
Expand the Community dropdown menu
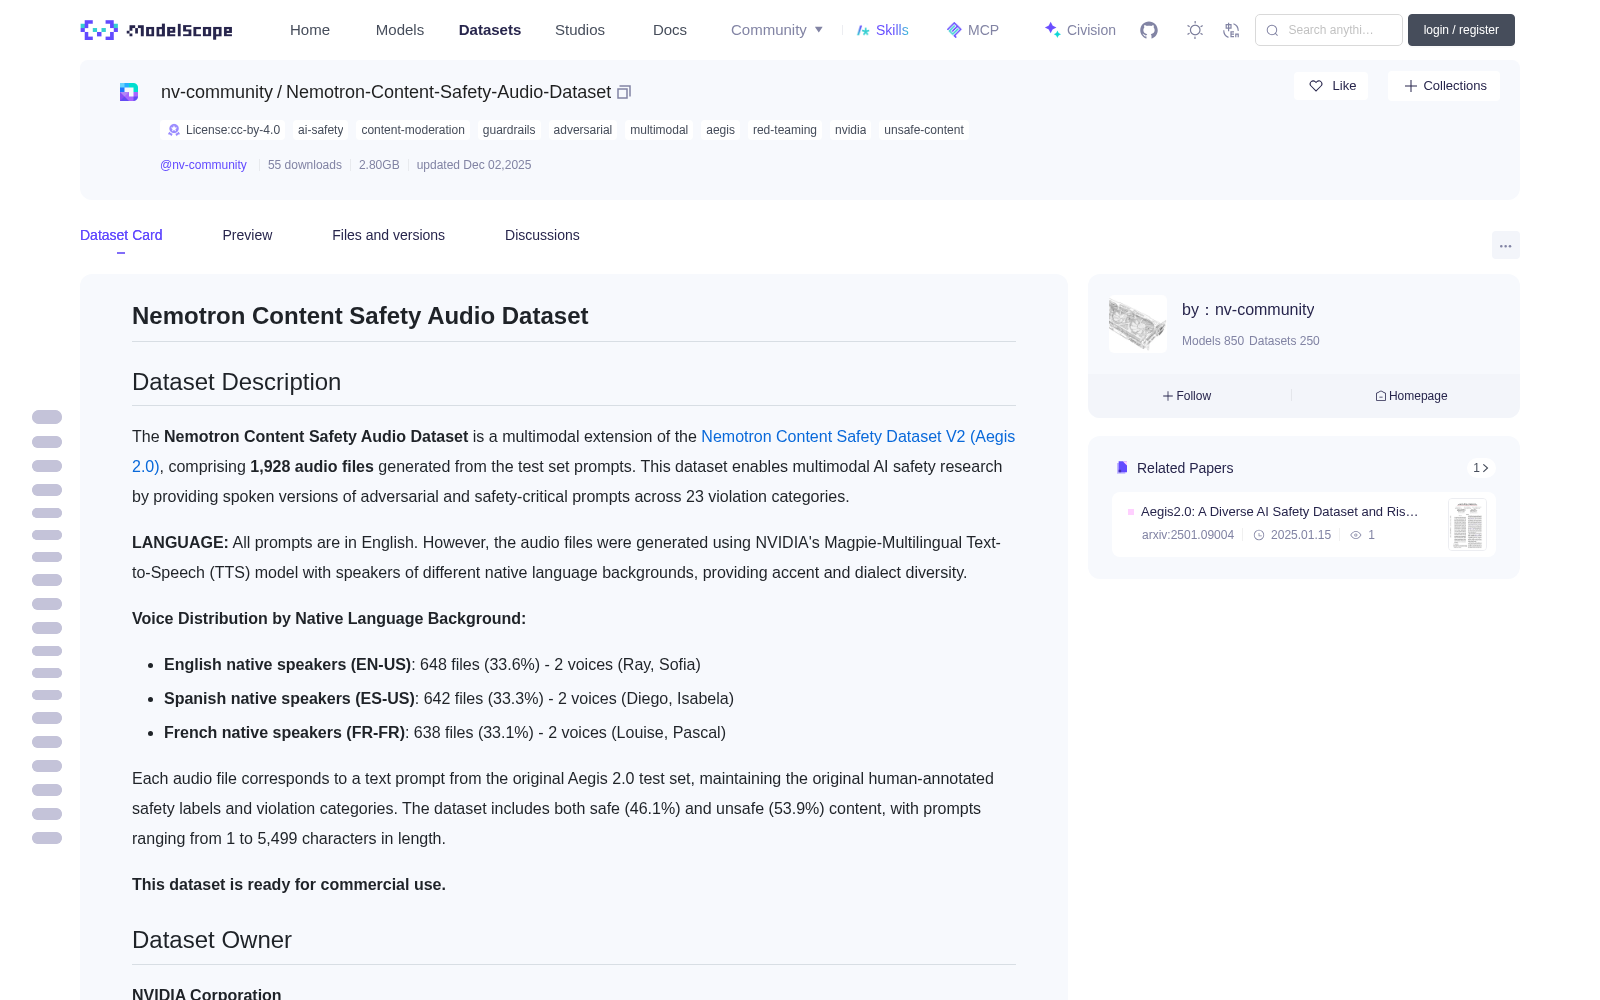777,30
